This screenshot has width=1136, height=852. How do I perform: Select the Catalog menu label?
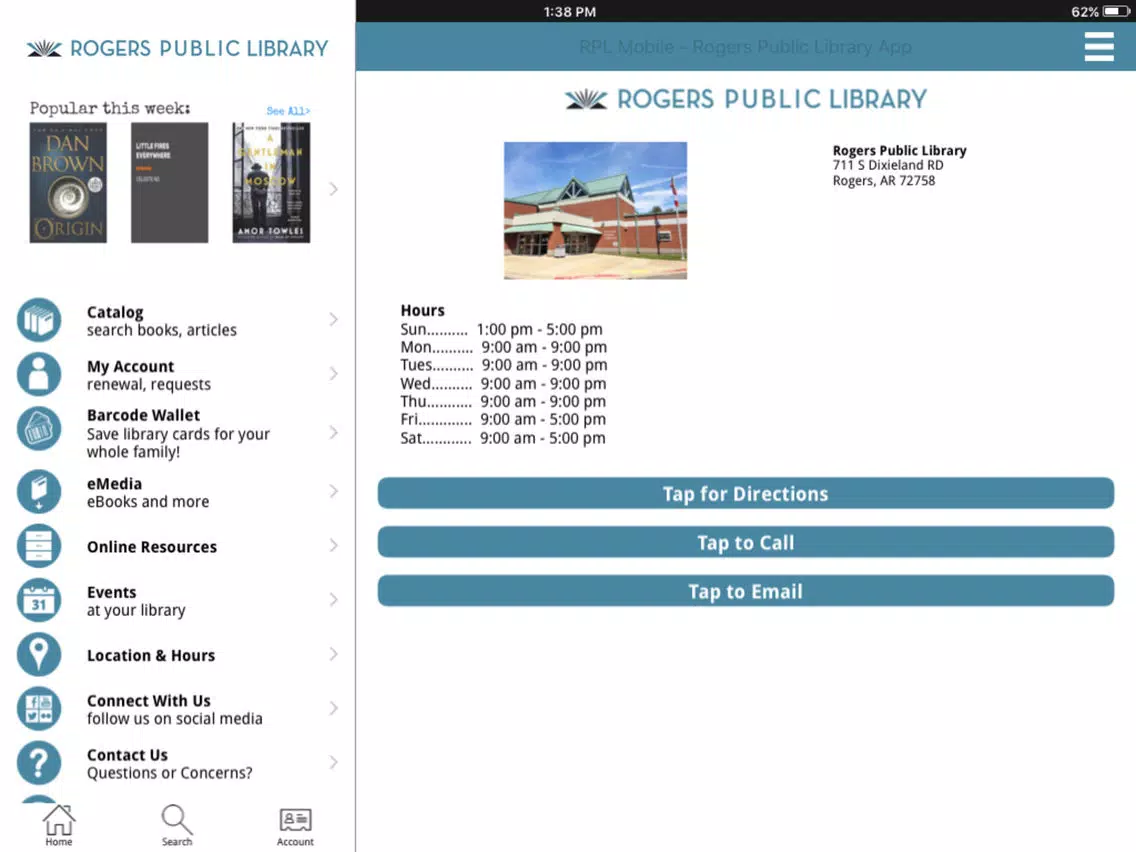115,312
